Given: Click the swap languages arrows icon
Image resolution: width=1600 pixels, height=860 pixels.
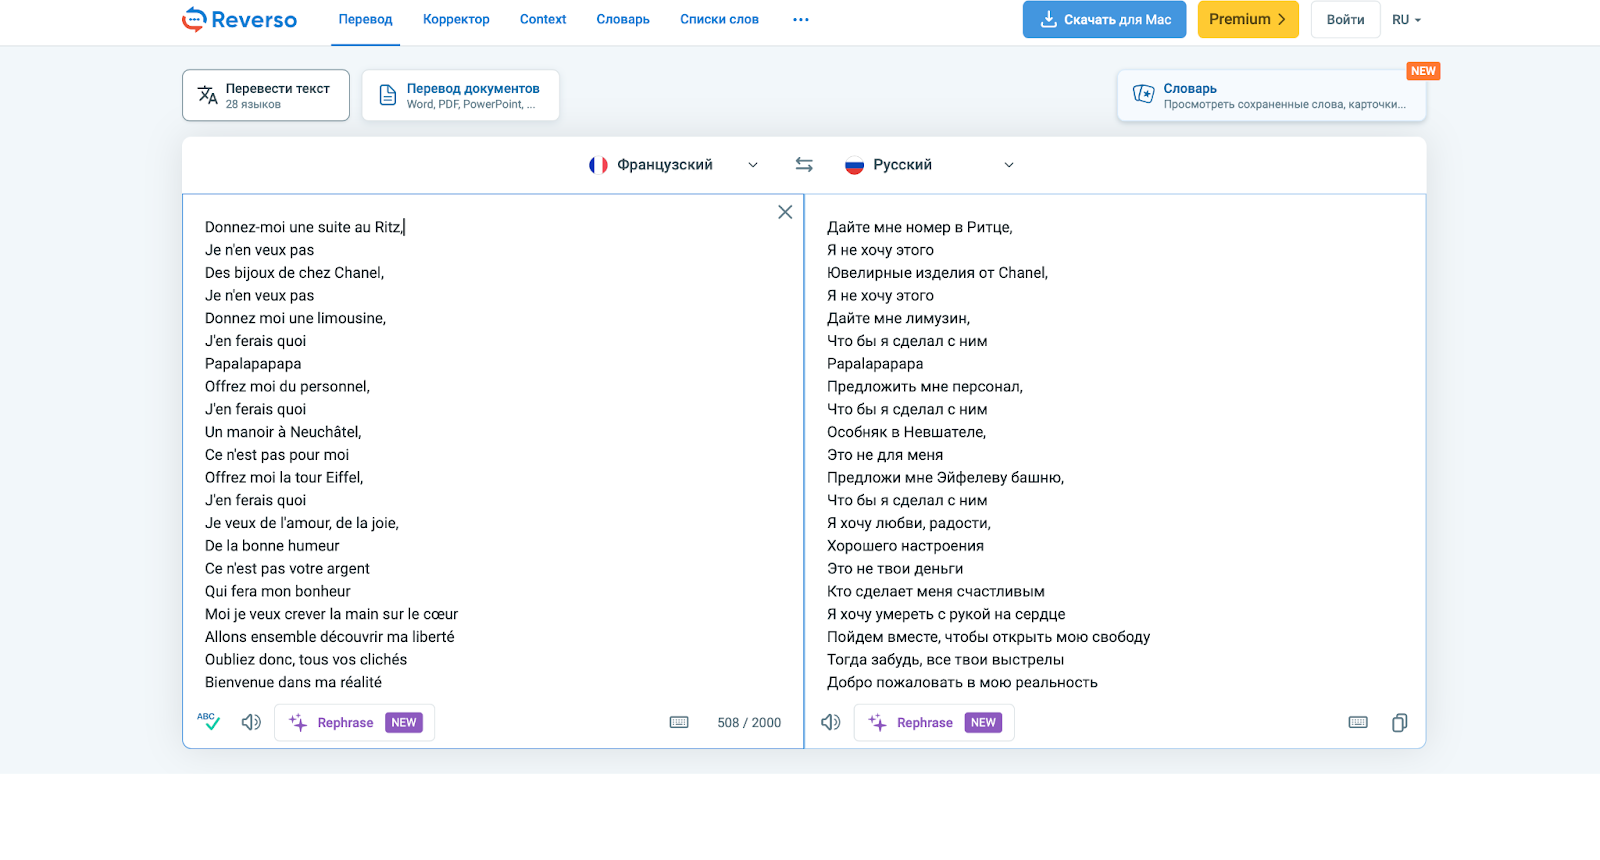Looking at the screenshot, I should [804, 165].
